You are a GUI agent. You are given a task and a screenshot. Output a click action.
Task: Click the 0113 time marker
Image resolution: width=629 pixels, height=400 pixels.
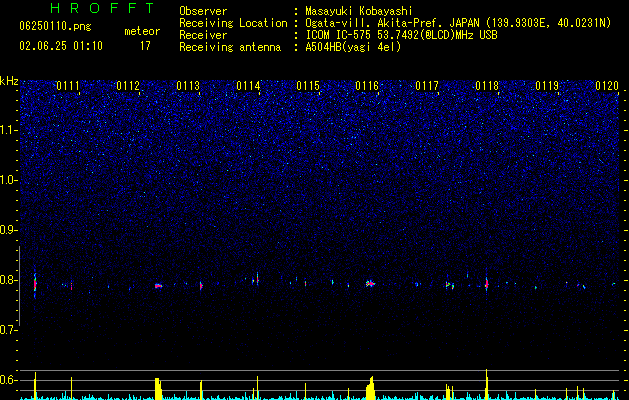(x=188, y=86)
